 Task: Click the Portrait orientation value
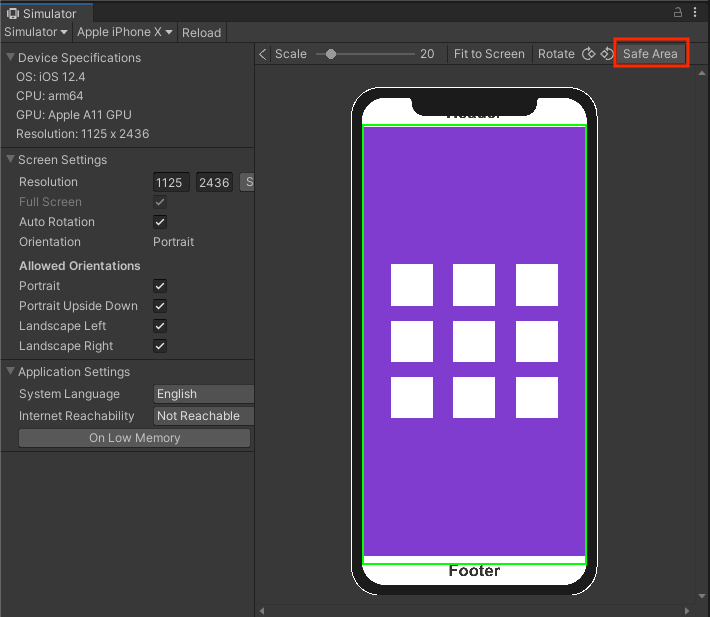click(173, 242)
